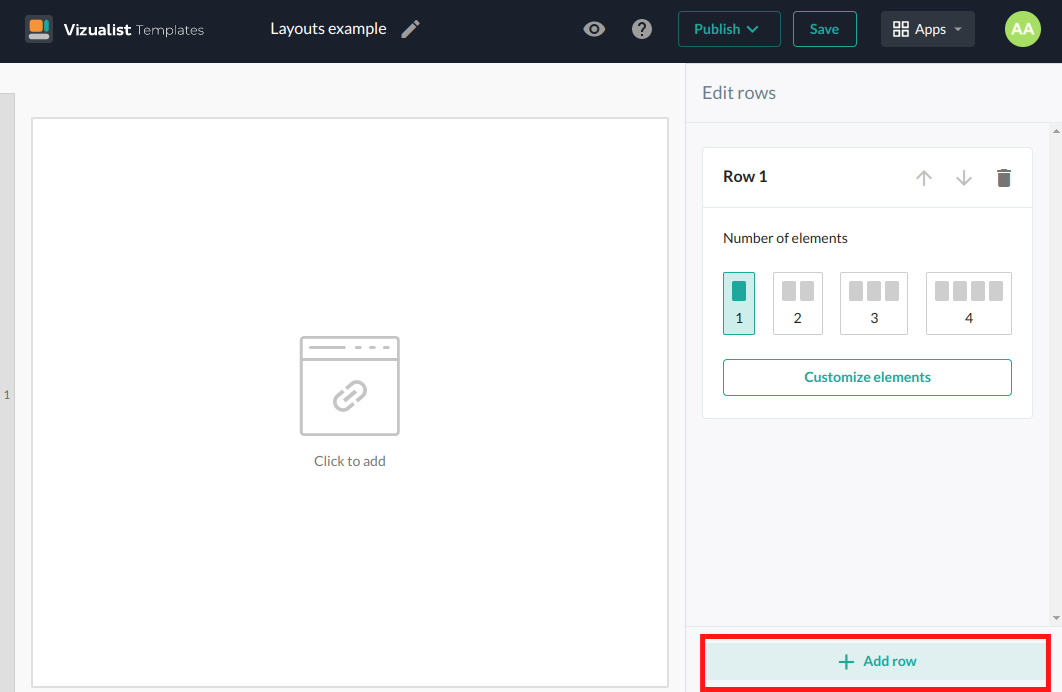This screenshot has width=1062, height=692.
Task: Move Row 1 down with arrow
Action: [x=964, y=178]
